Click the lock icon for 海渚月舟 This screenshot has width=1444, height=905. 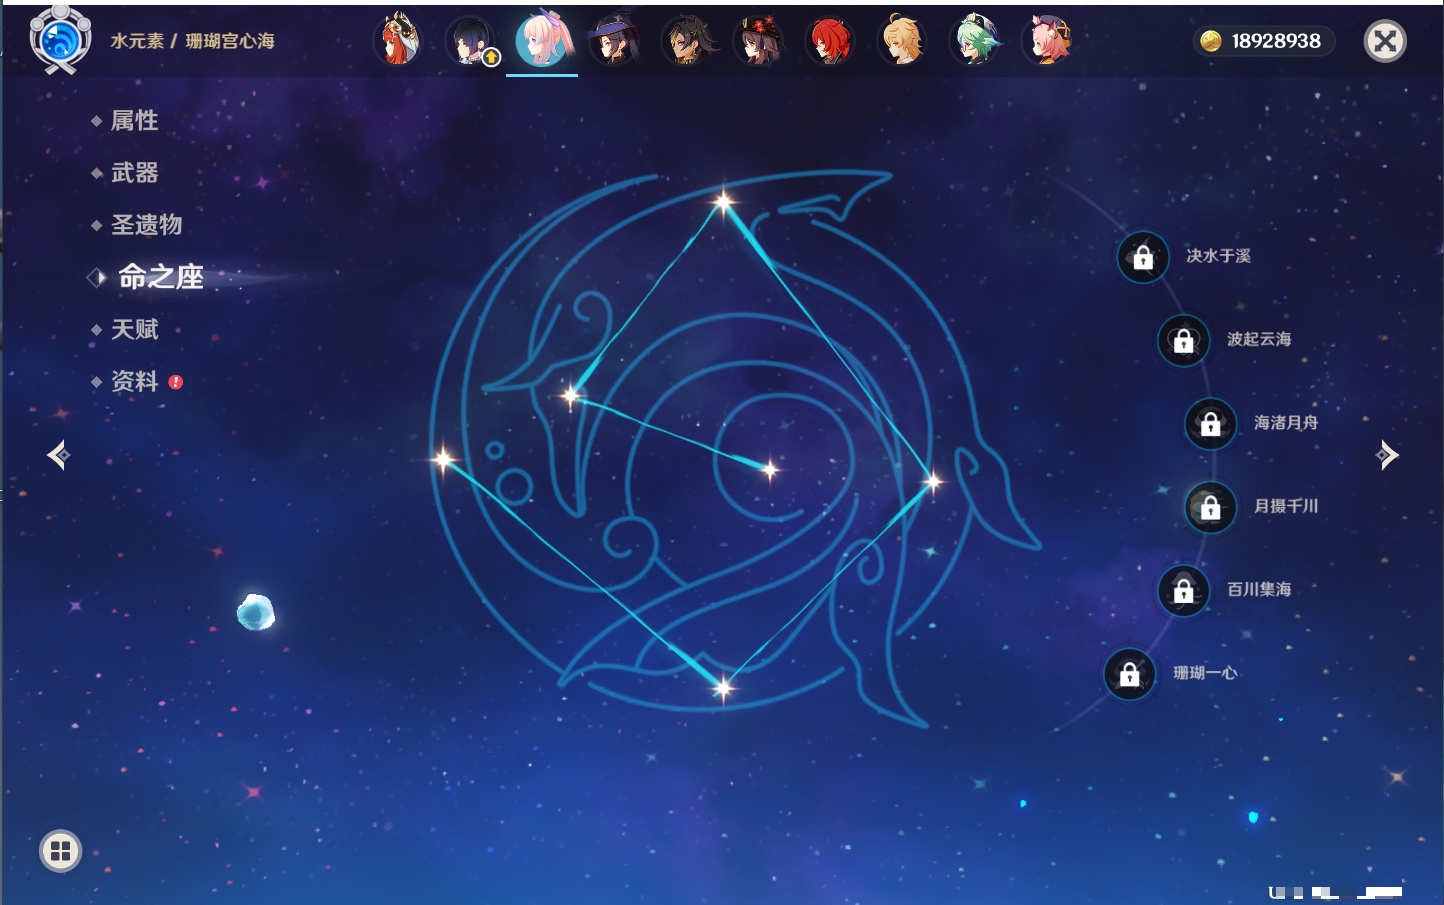click(1210, 423)
